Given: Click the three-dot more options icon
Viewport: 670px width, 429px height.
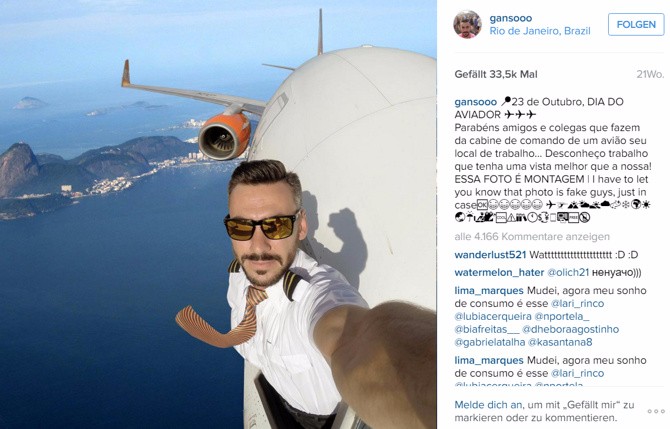Looking at the screenshot, I should 656,411.
